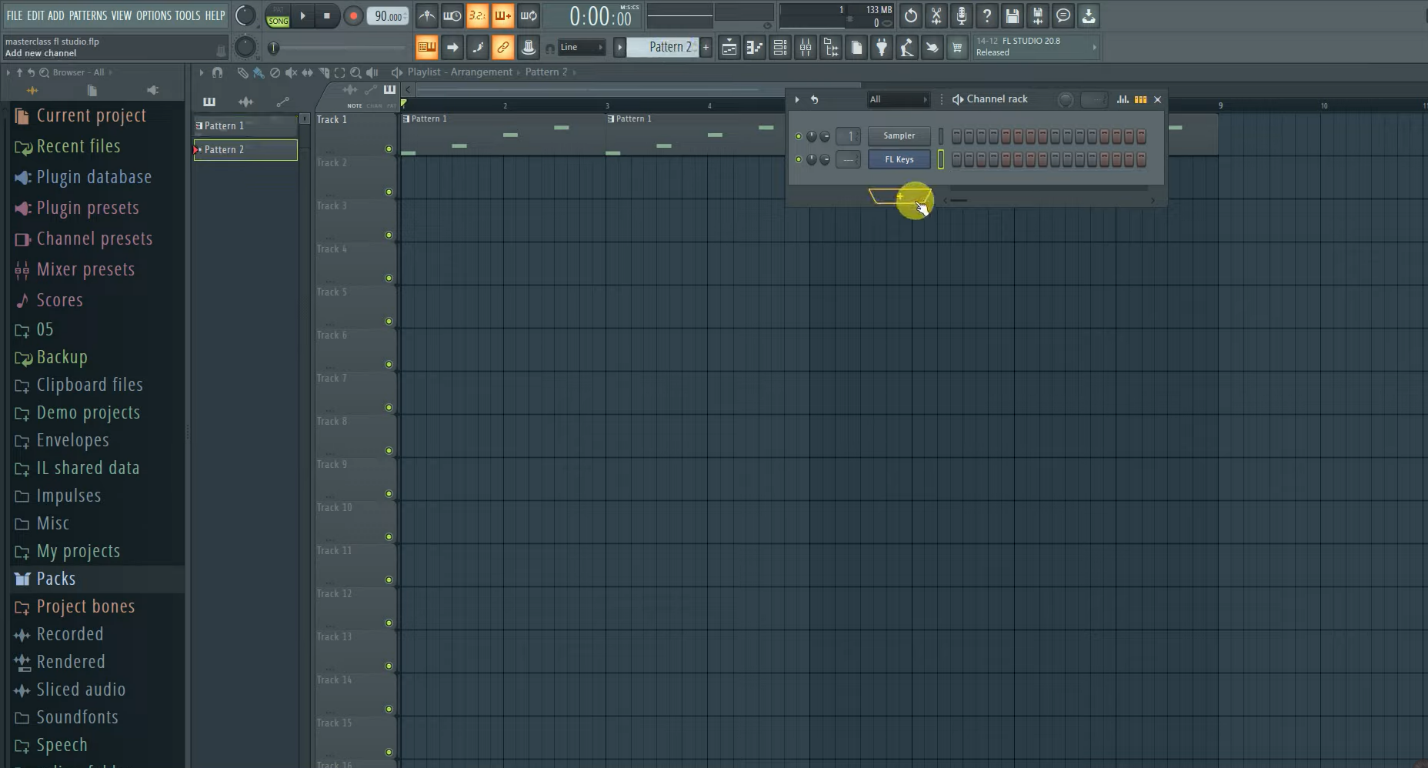Viewport: 1428px width, 768px height.
Task: Open the Playlist window icon
Action: pyautogui.click(x=731, y=46)
